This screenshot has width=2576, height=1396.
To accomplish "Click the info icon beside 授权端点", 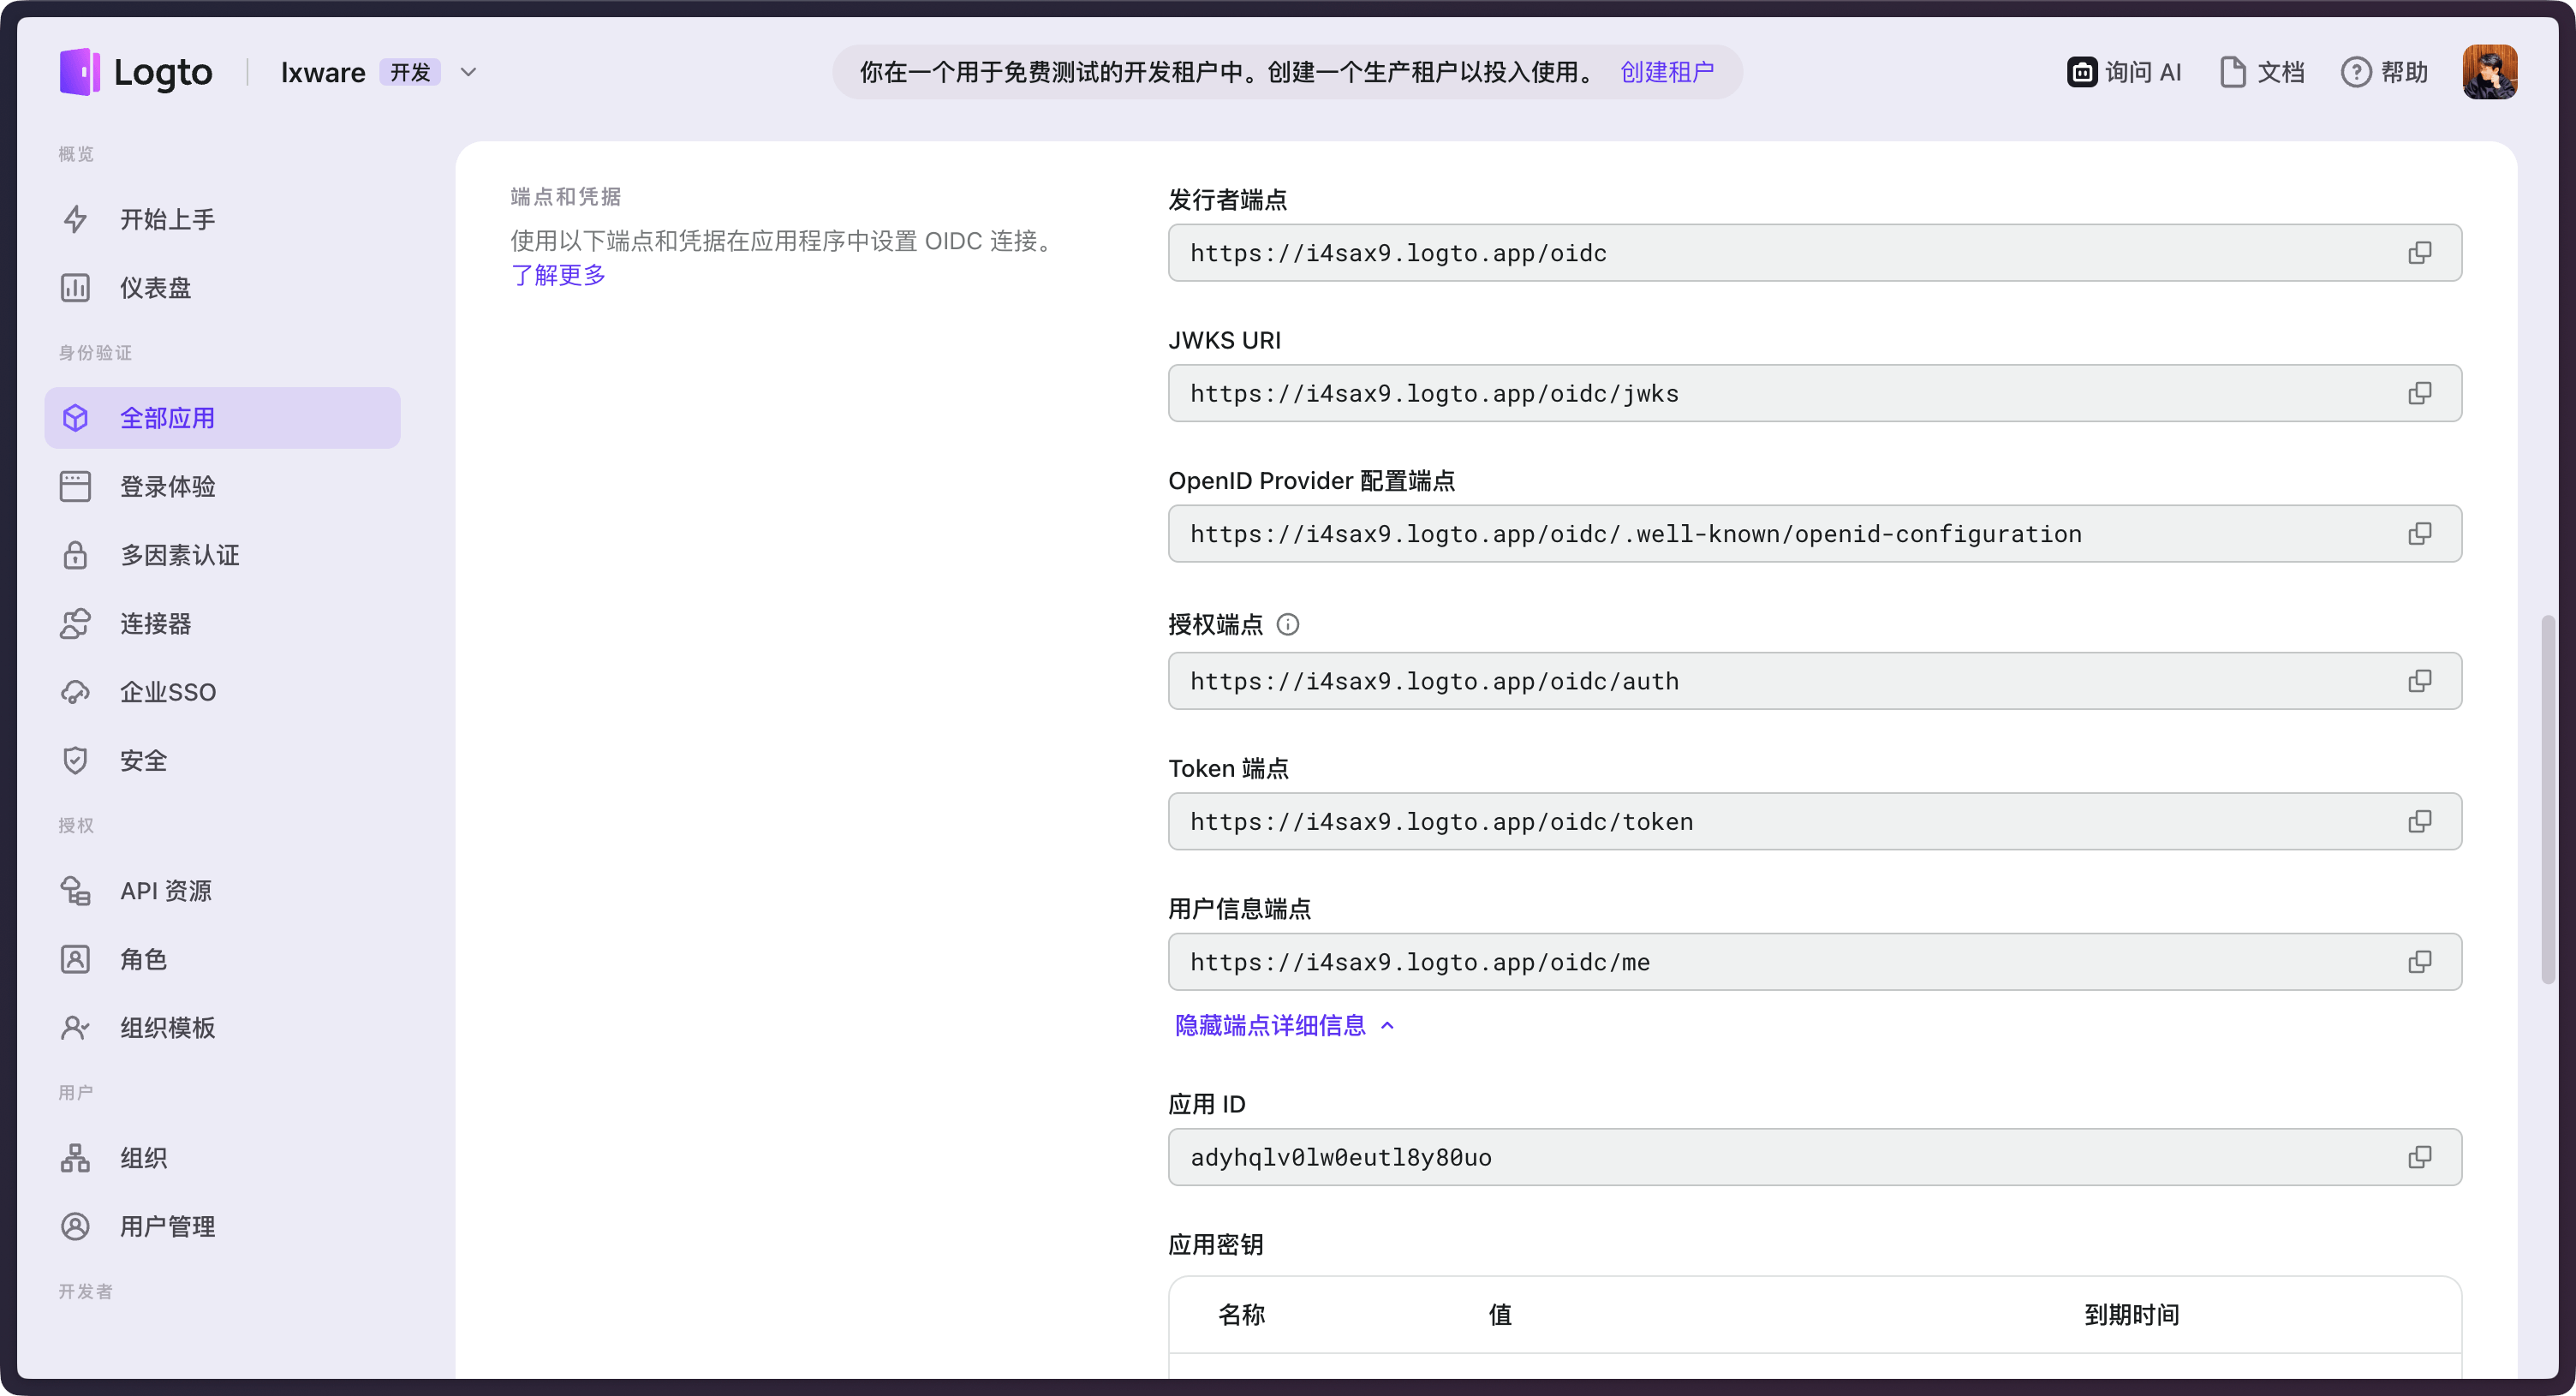I will pyautogui.click(x=1288, y=625).
